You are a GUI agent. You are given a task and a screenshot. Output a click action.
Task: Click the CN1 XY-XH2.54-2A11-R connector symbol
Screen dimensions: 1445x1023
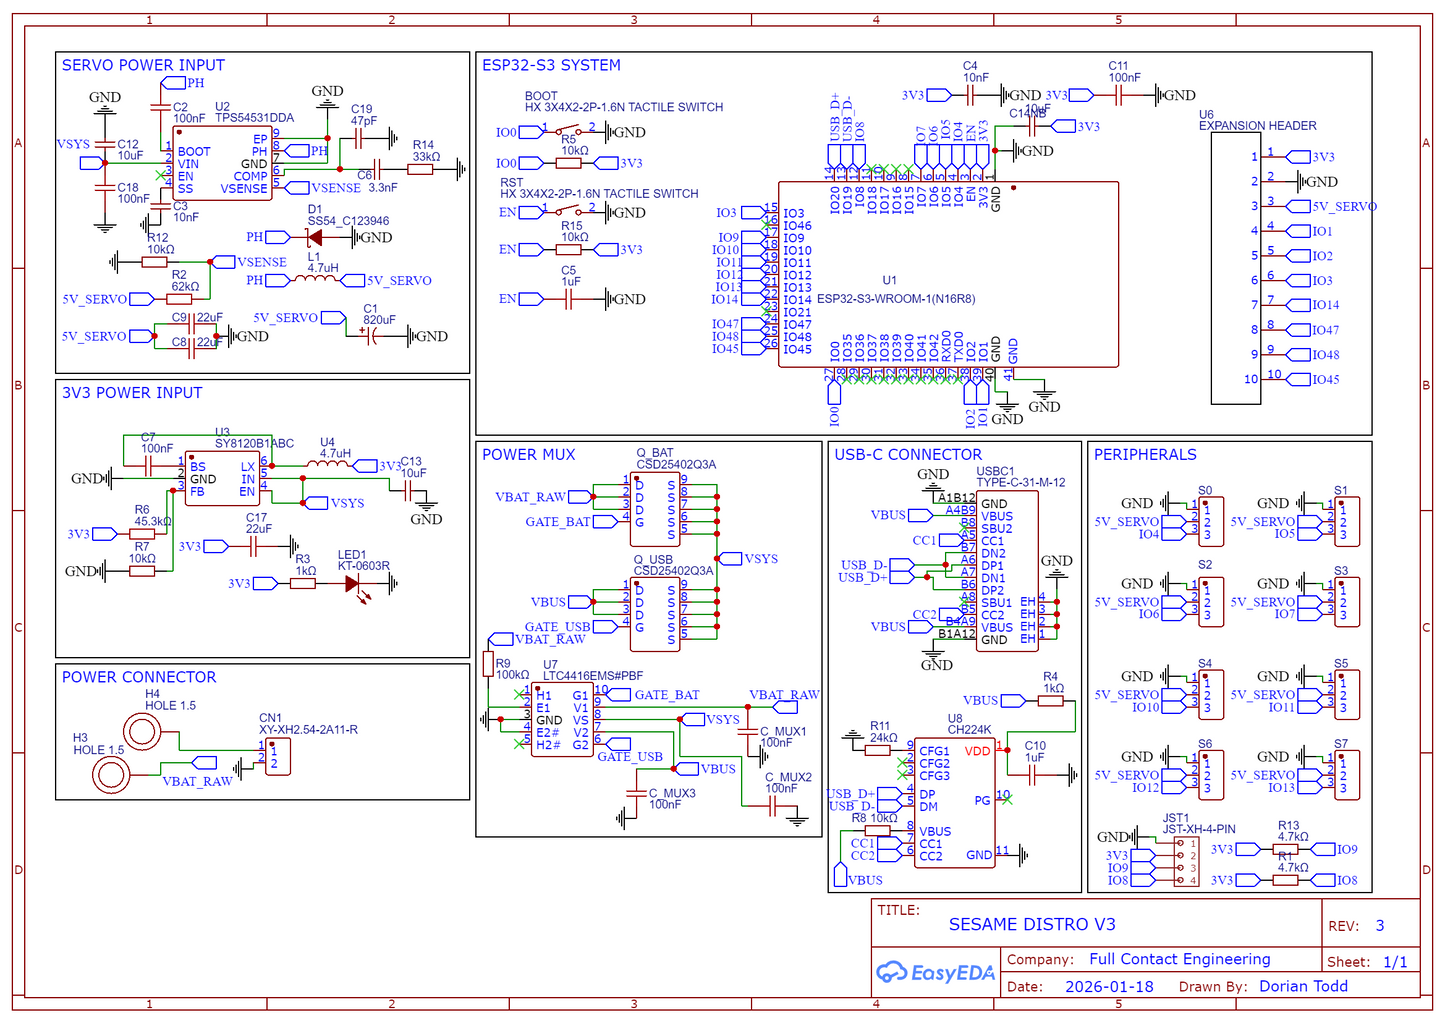[278, 757]
